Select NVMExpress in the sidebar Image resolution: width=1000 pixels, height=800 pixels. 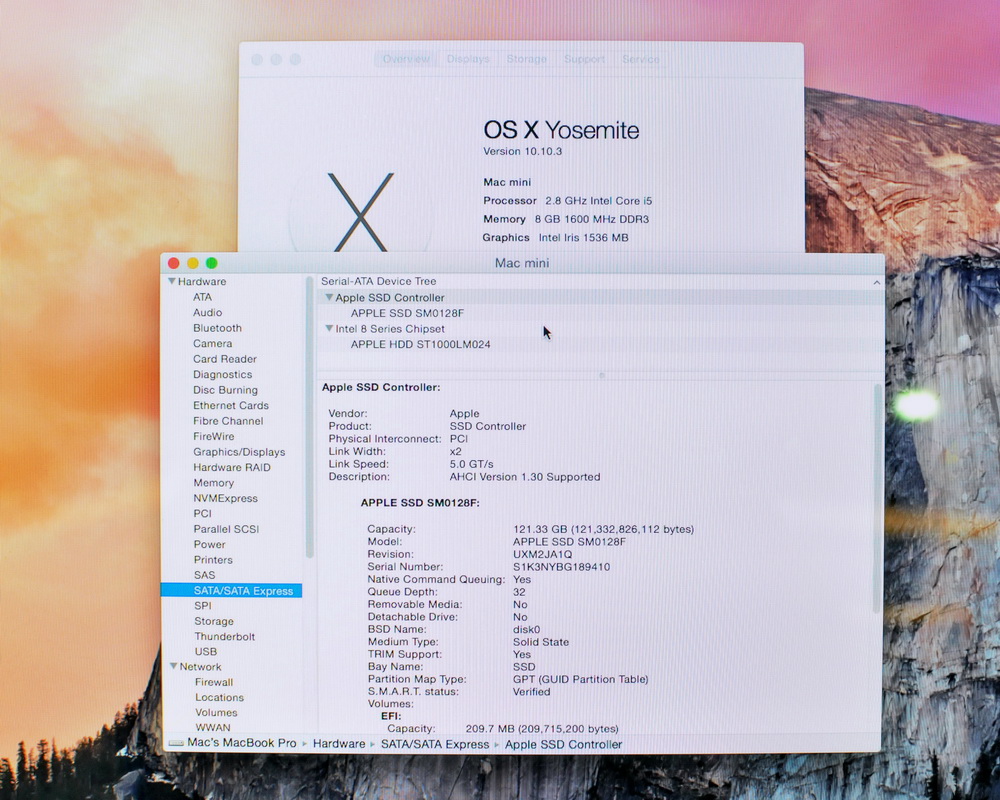point(226,498)
